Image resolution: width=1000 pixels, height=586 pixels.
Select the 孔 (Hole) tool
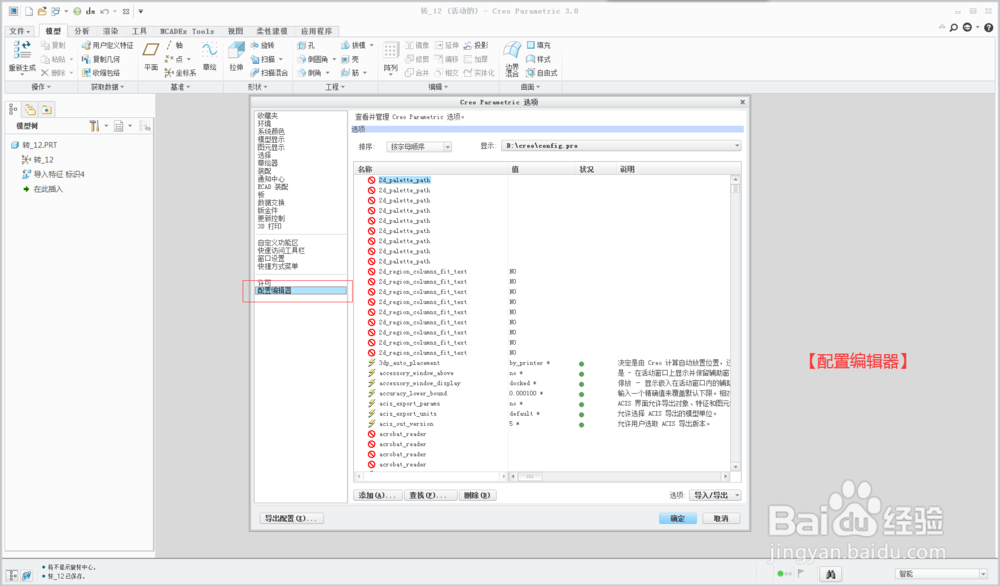pyautogui.click(x=306, y=45)
